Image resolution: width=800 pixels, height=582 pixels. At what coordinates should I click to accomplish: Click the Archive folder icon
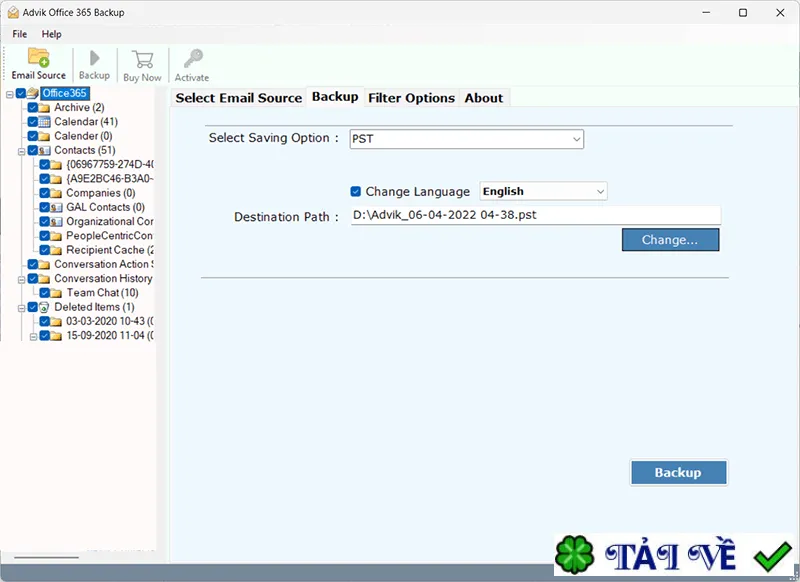[44, 108]
